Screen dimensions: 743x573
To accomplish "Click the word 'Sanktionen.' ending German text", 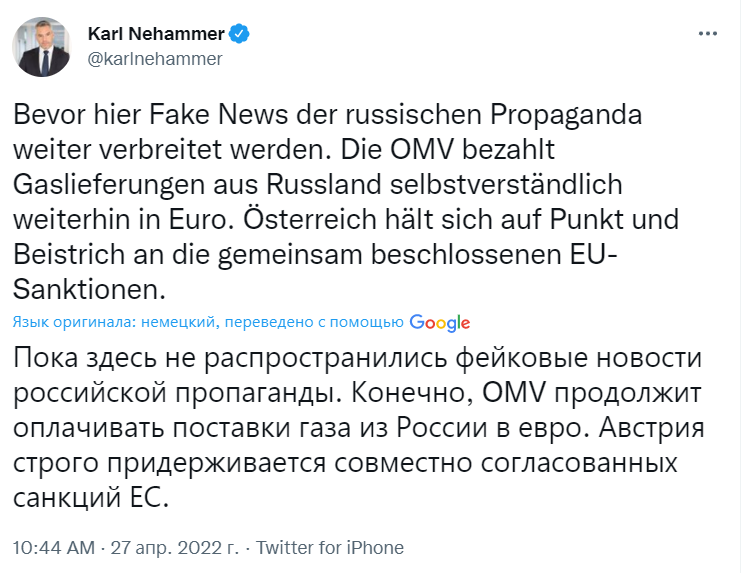I will click(89, 289).
